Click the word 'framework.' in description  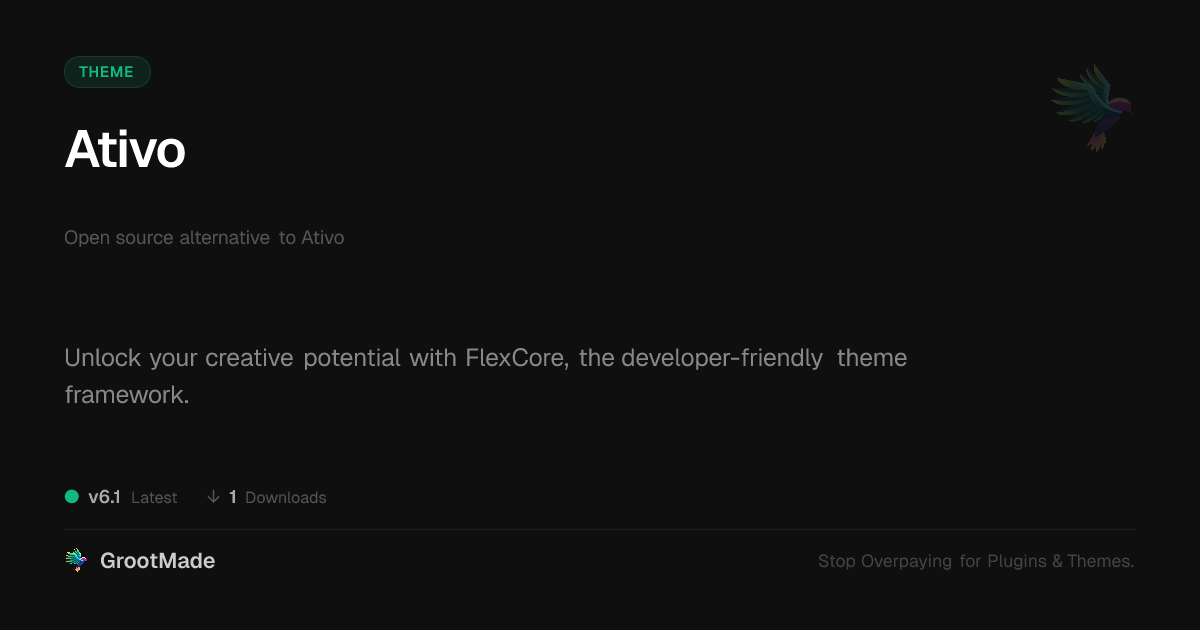pyautogui.click(x=127, y=395)
